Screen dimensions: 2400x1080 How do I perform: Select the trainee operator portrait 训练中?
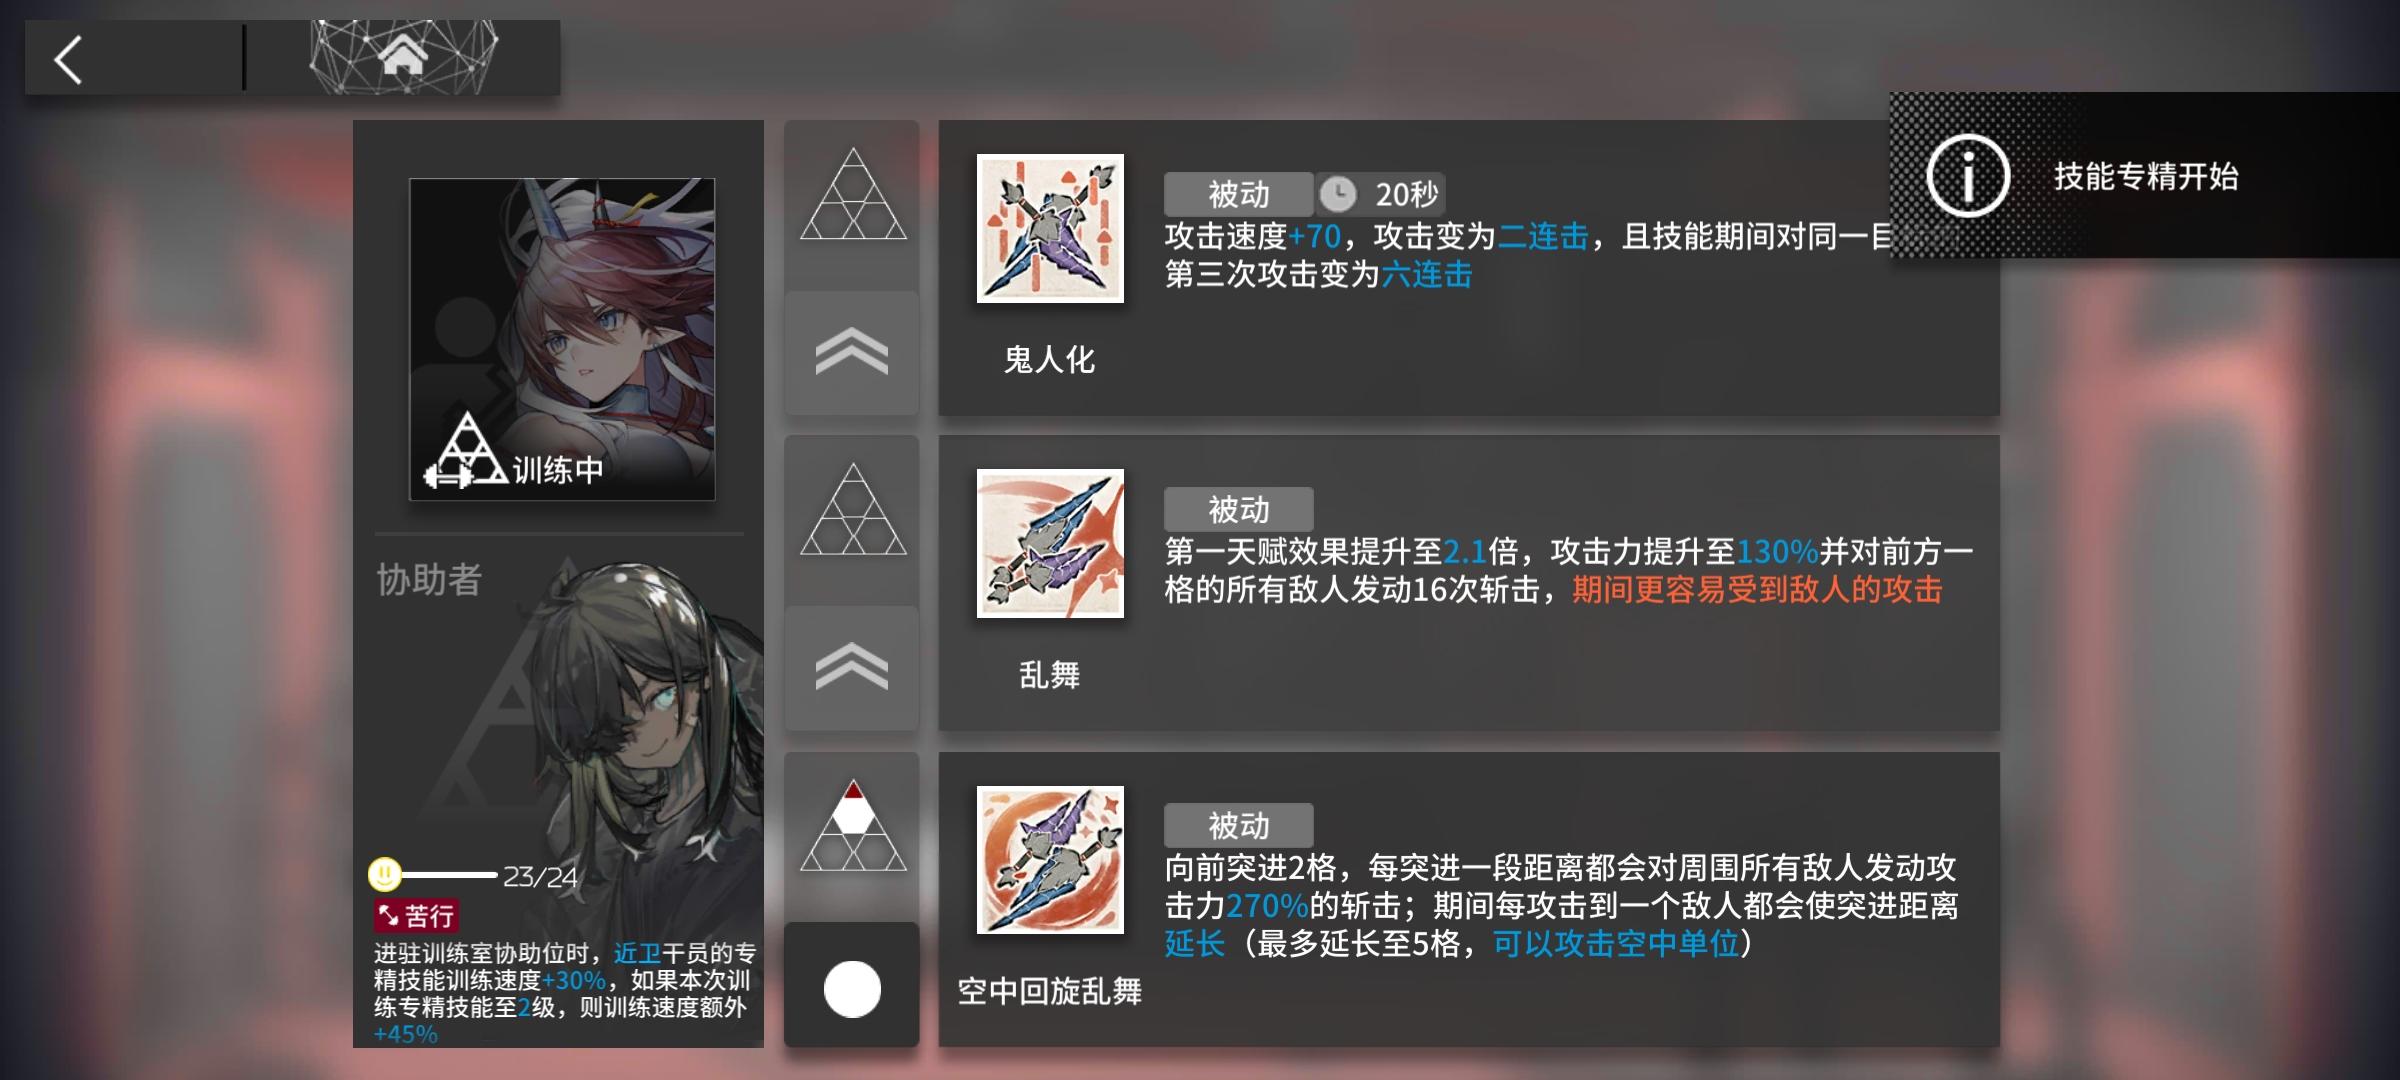[x=562, y=339]
